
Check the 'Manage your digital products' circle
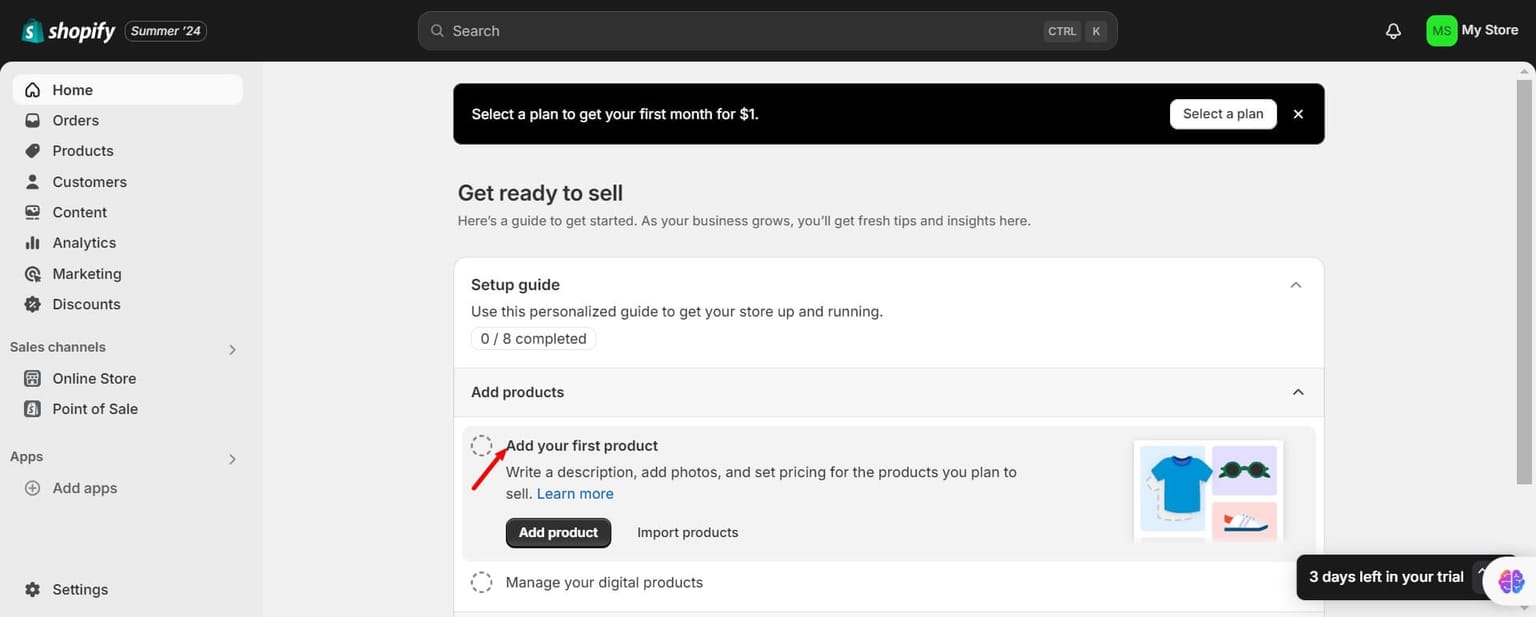point(482,582)
